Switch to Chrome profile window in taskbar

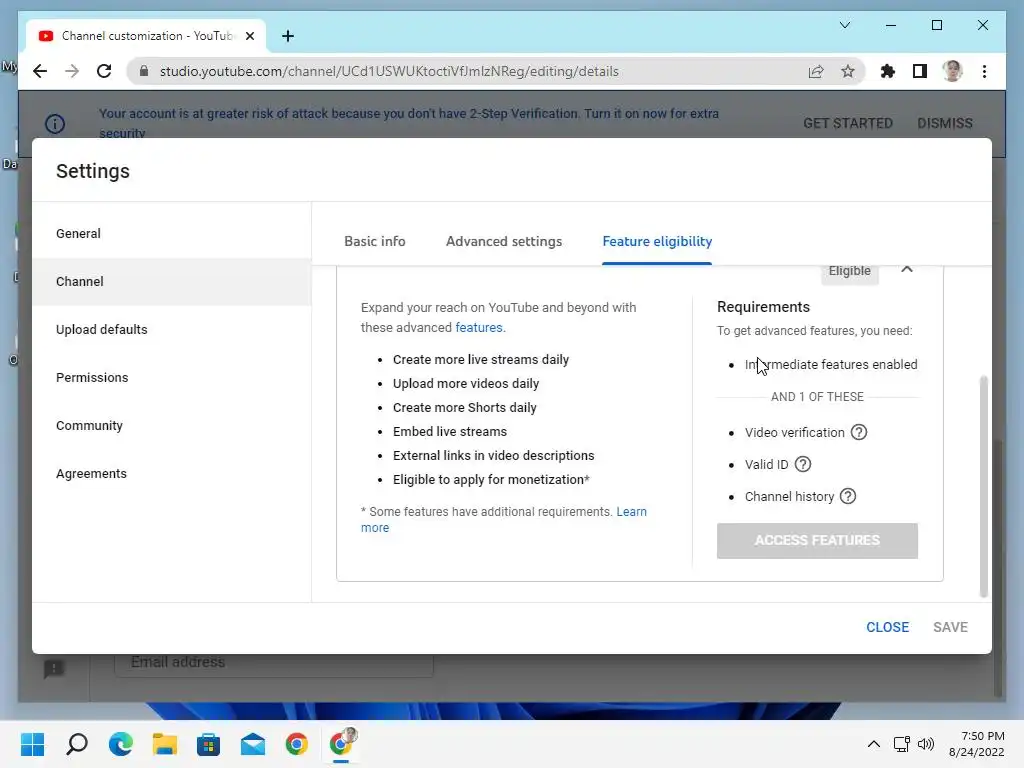(342, 744)
